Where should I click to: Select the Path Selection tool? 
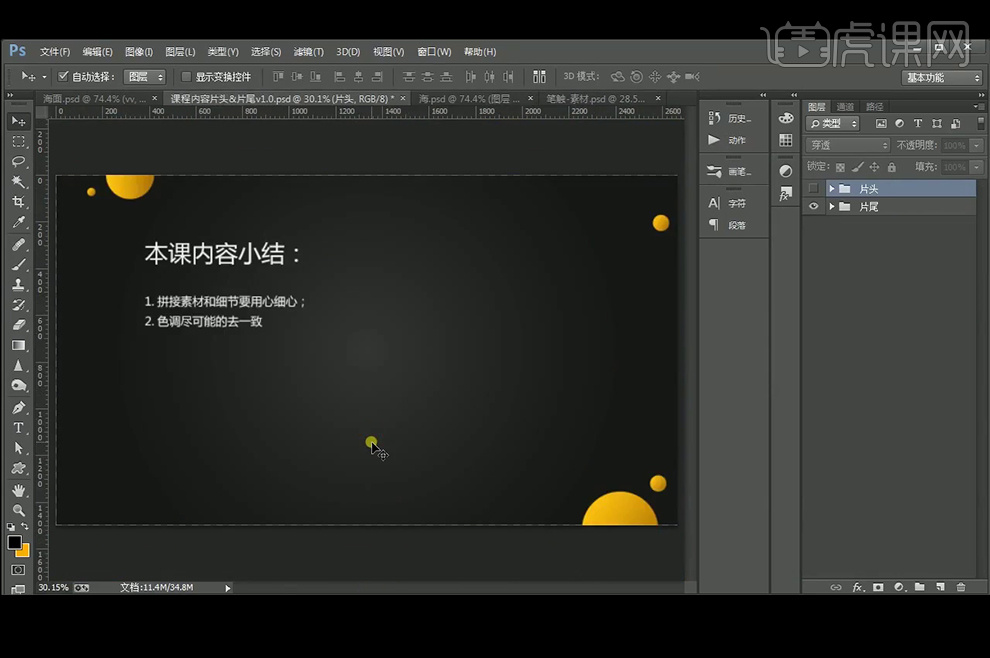point(18,448)
